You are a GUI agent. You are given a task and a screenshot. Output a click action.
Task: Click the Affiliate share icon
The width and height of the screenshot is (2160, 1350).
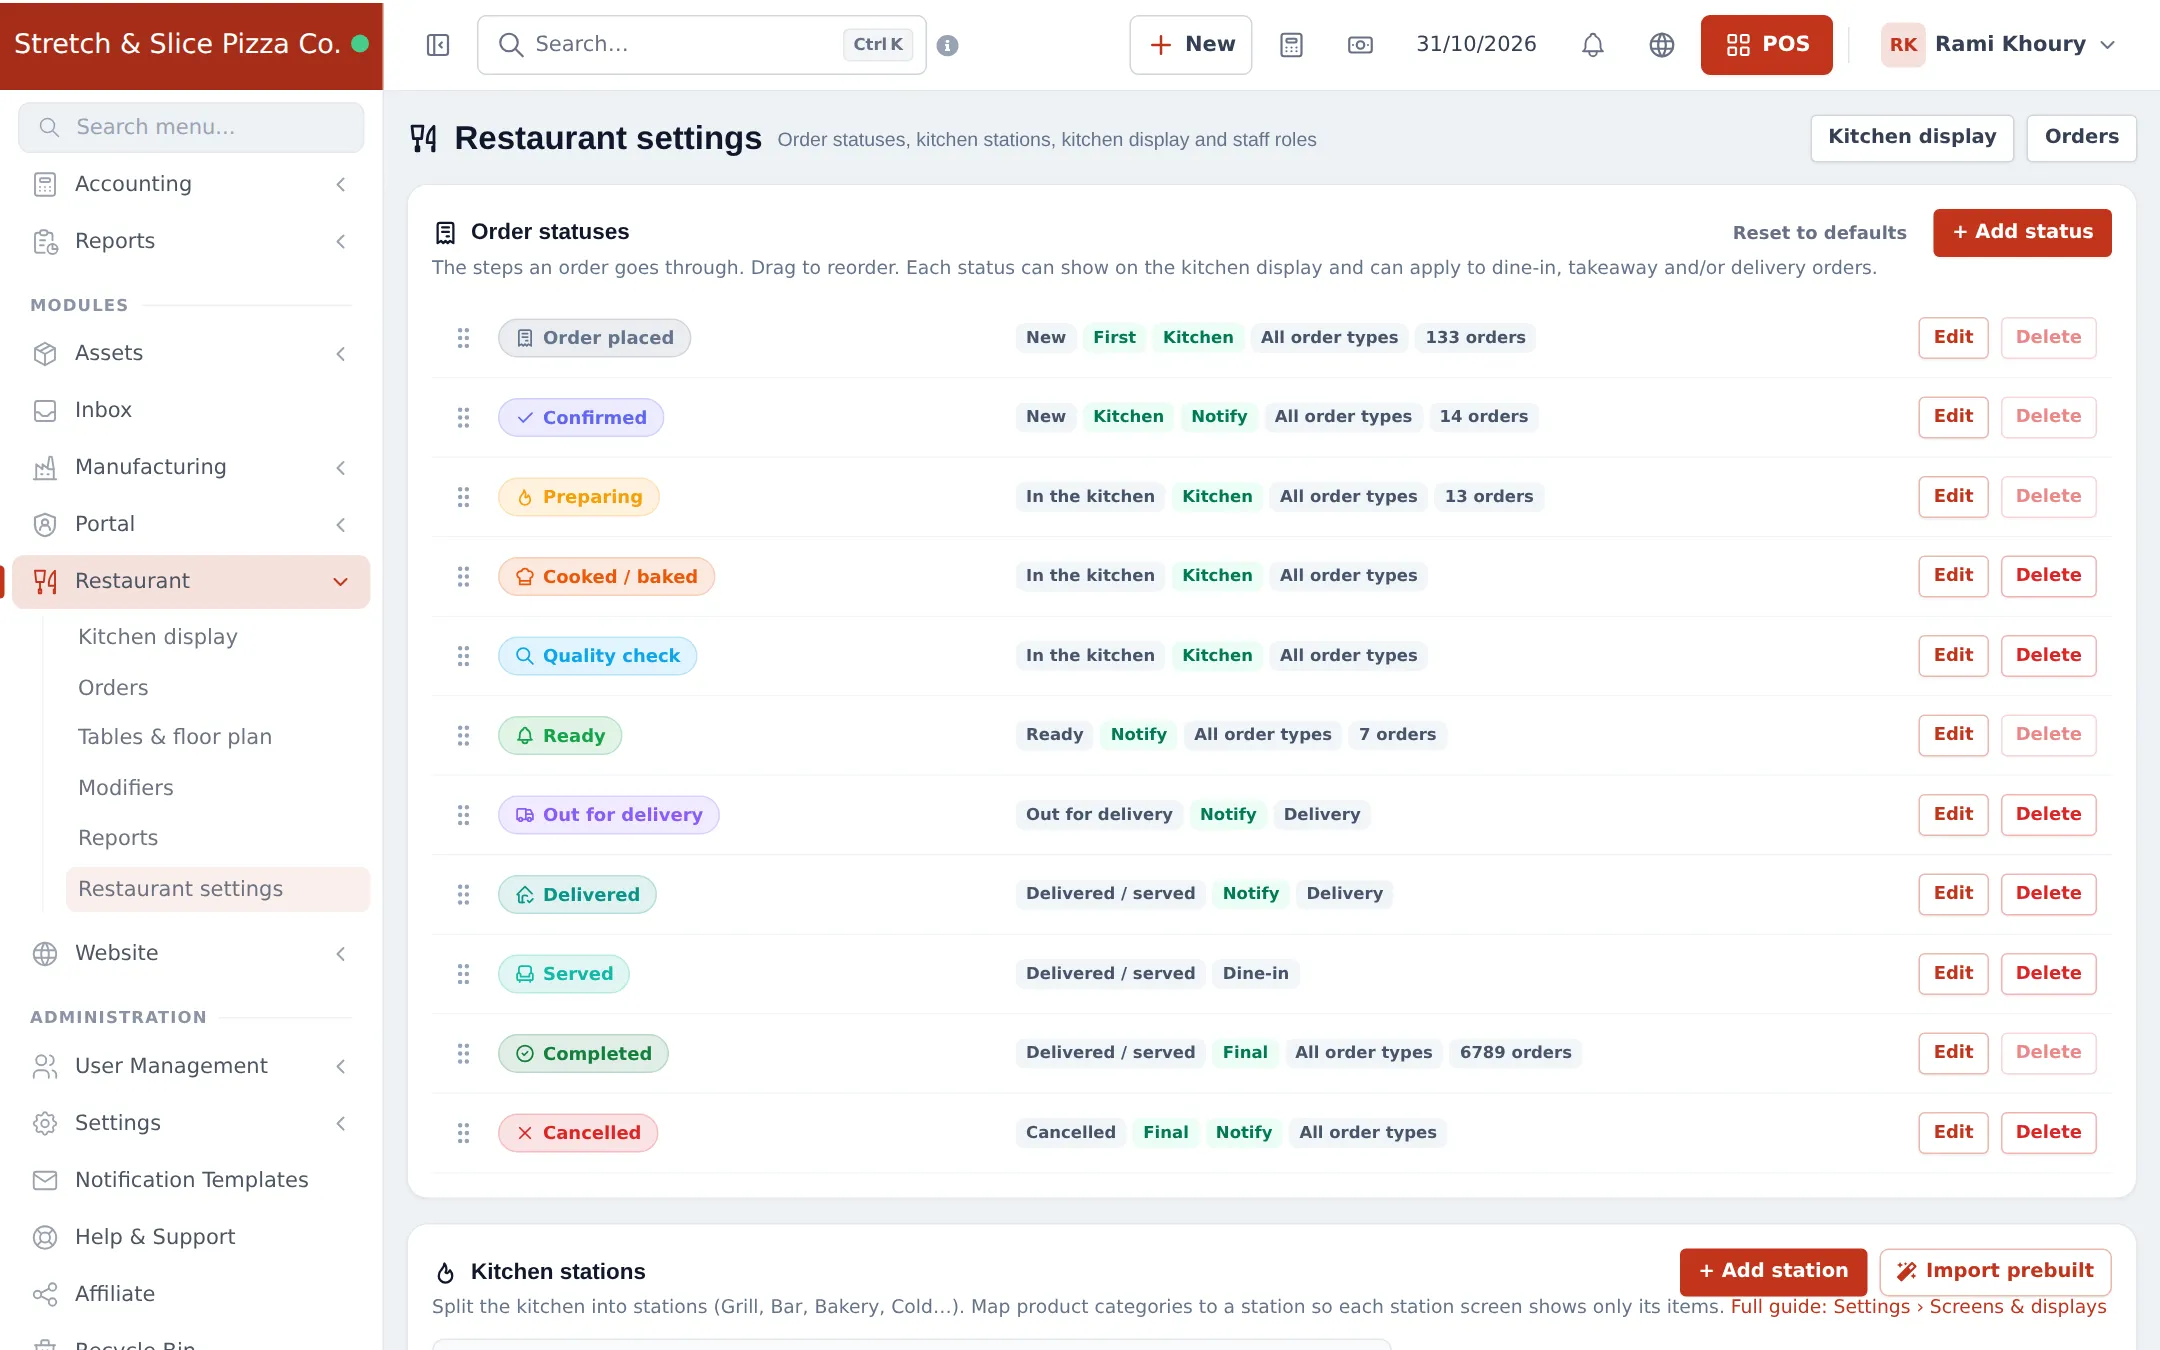tap(45, 1294)
